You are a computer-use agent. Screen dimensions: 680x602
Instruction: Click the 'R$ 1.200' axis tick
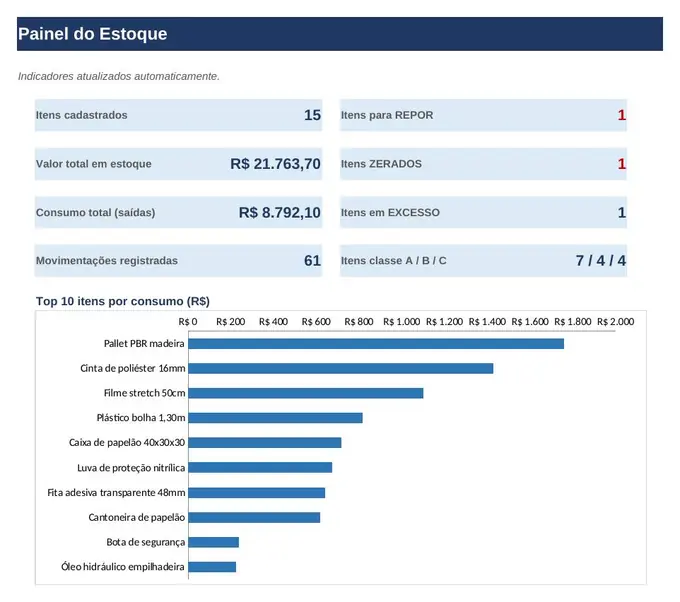tap(445, 322)
